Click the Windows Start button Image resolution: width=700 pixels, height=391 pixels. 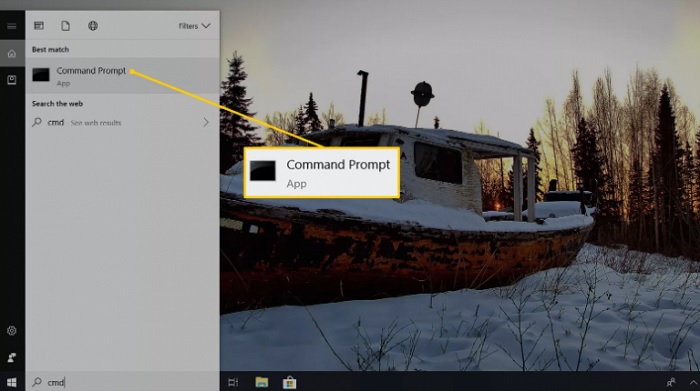click(12, 382)
